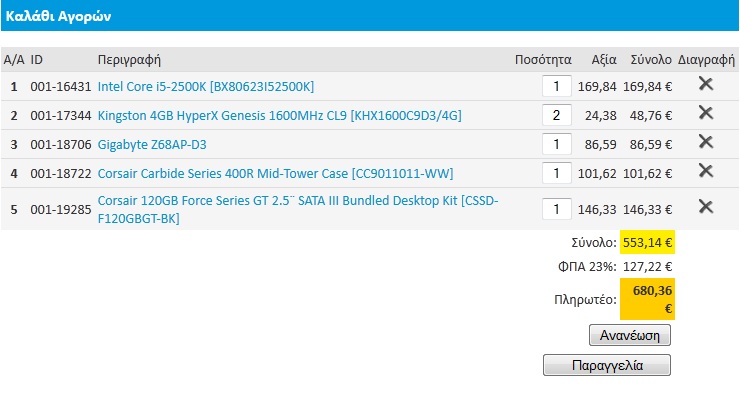Open Intel Core i5-2500K product link
The image size is (740, 397).
[x=206, y=86]
